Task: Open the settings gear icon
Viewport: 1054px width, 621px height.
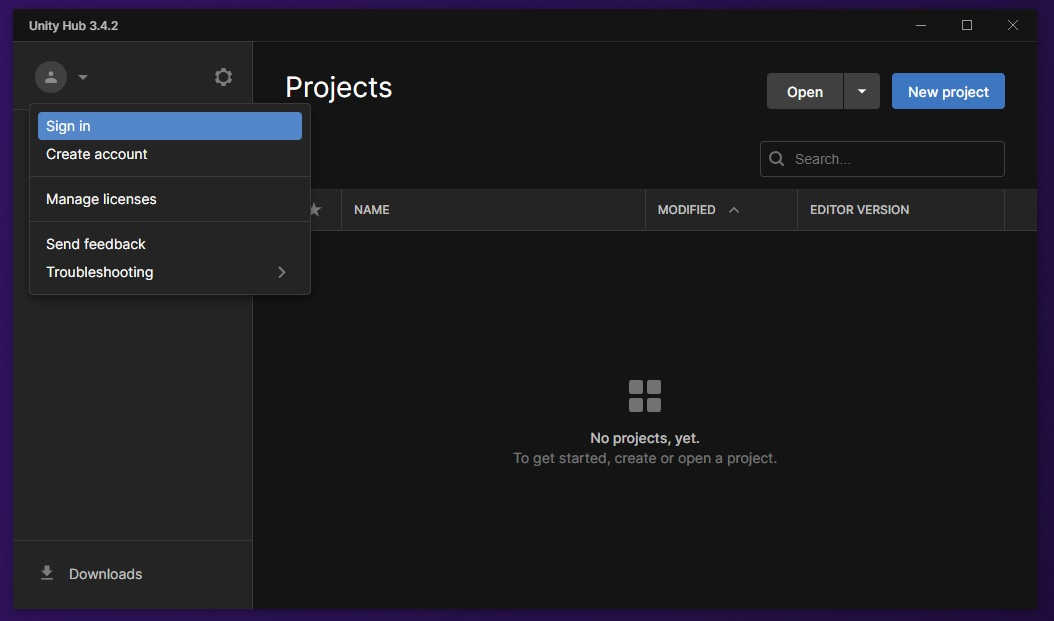Action: pyautogui.click(x=223, y=76)
